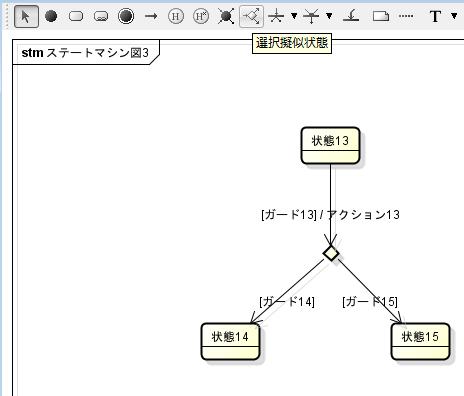The width and height of the screenshot is (464, 396).
Task: Select the 状態13 state box
Action: click(x=330, y=146)
